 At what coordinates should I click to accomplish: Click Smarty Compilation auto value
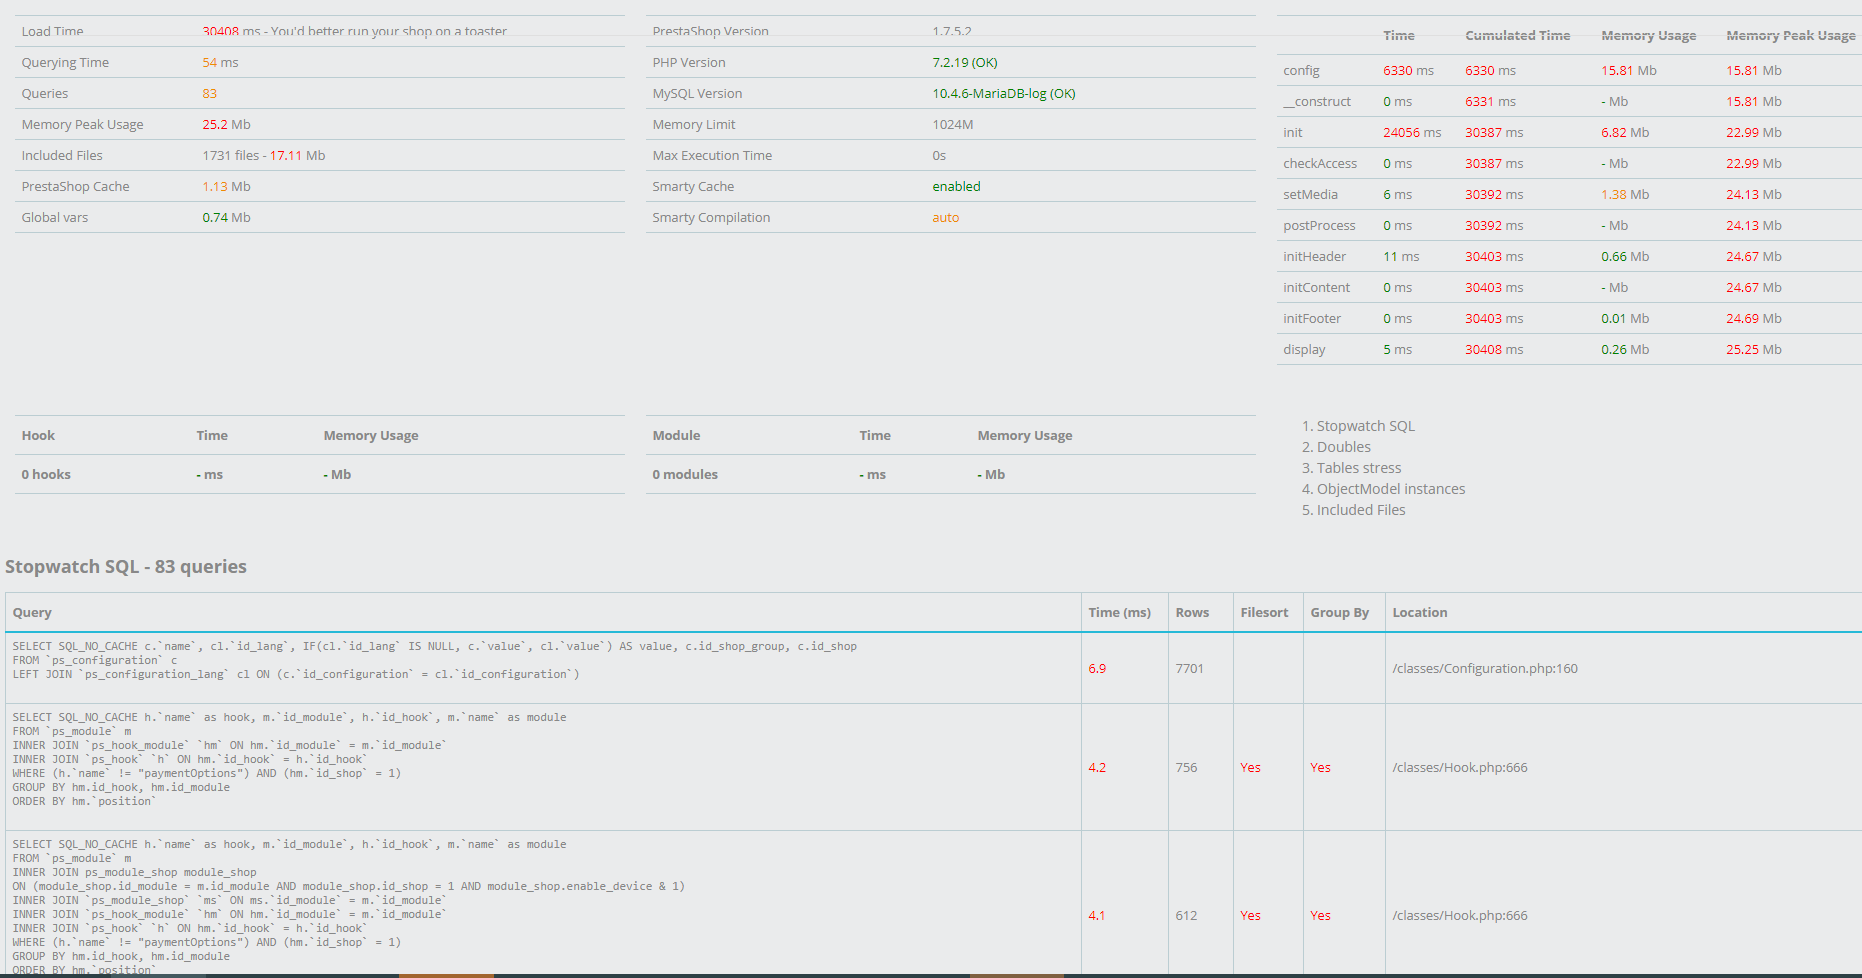click(x=945, y=217)
